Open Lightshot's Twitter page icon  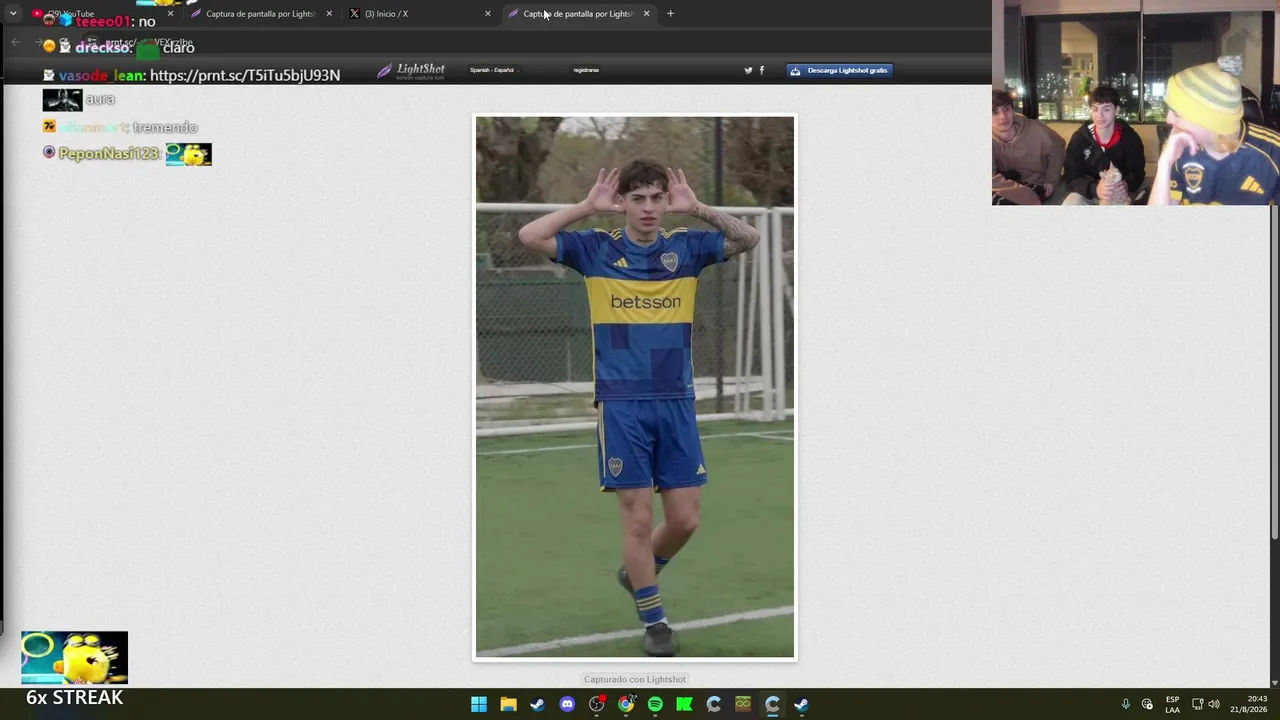(748, 70)
